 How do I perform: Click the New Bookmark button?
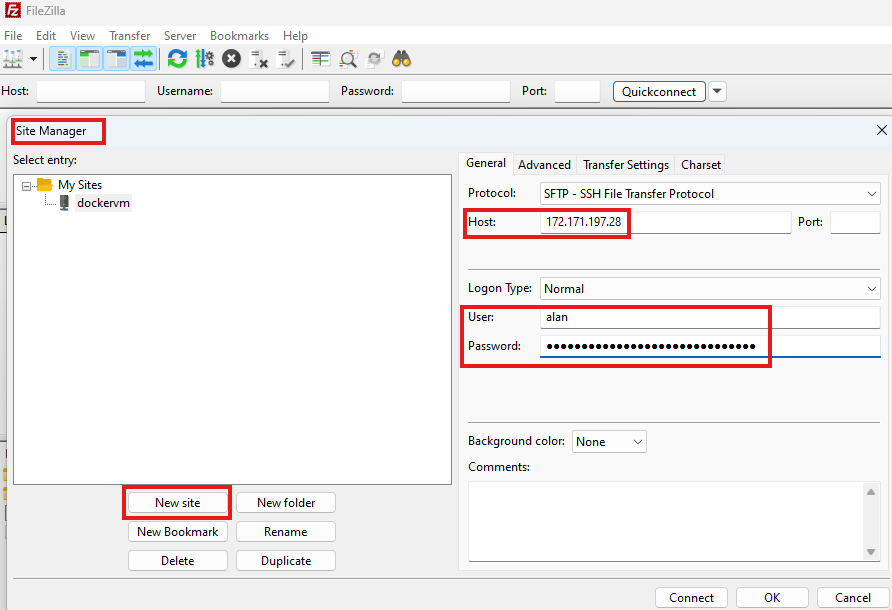coord(177,531)
